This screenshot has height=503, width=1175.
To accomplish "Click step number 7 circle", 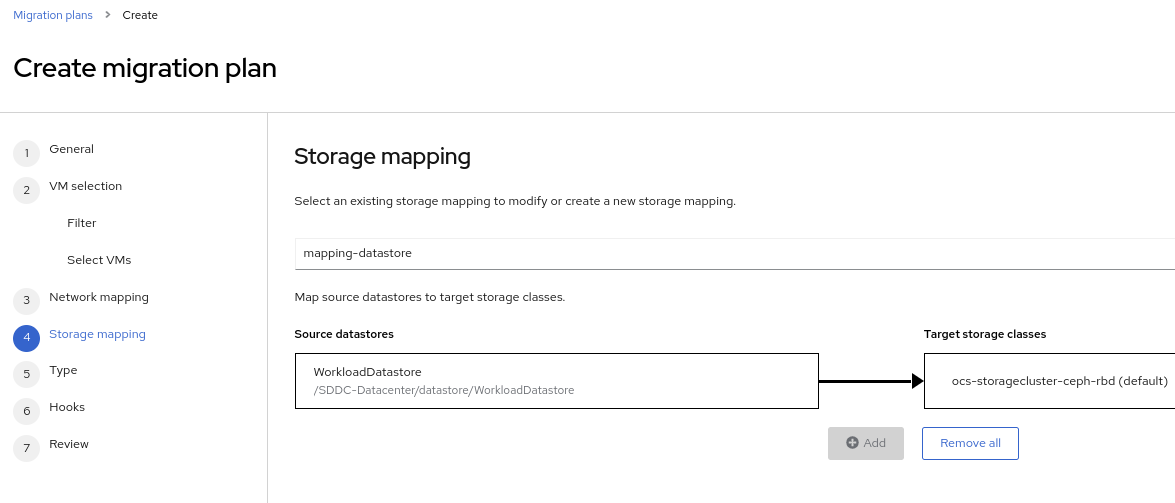I will pyautogui.click(x=26, y=448).
